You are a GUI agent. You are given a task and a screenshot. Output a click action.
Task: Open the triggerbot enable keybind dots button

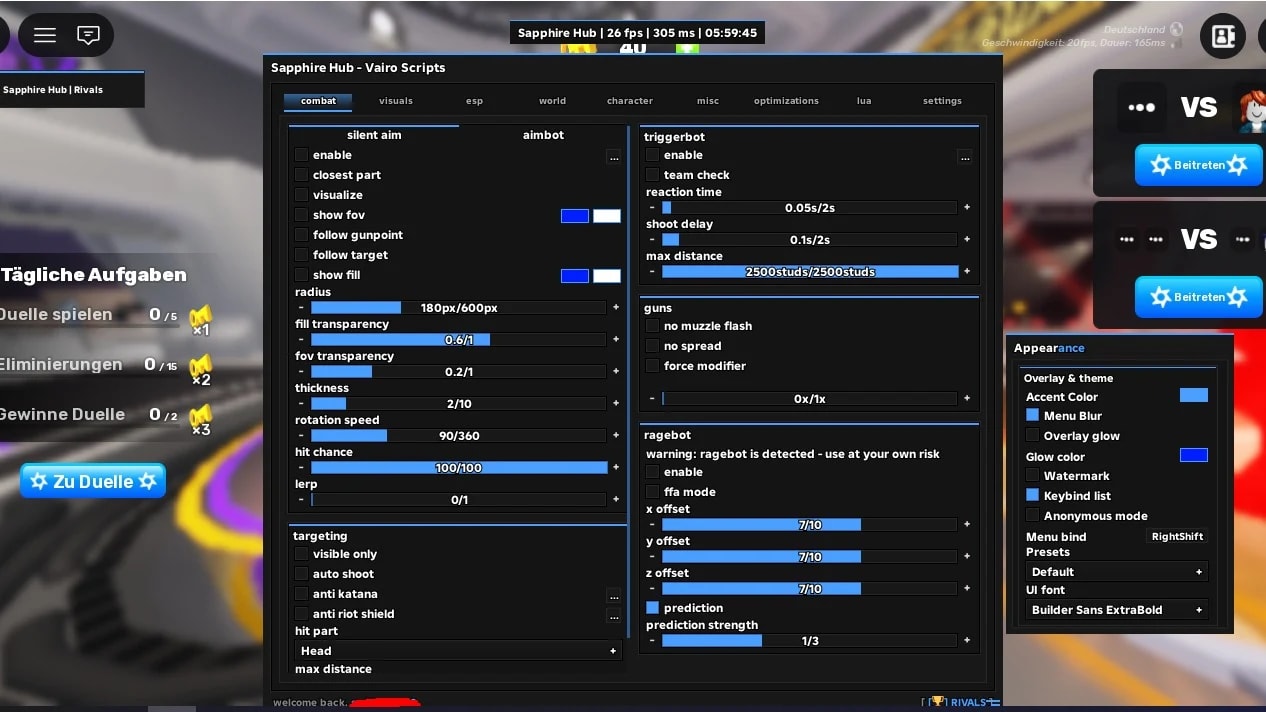click(x=964, y=156)
